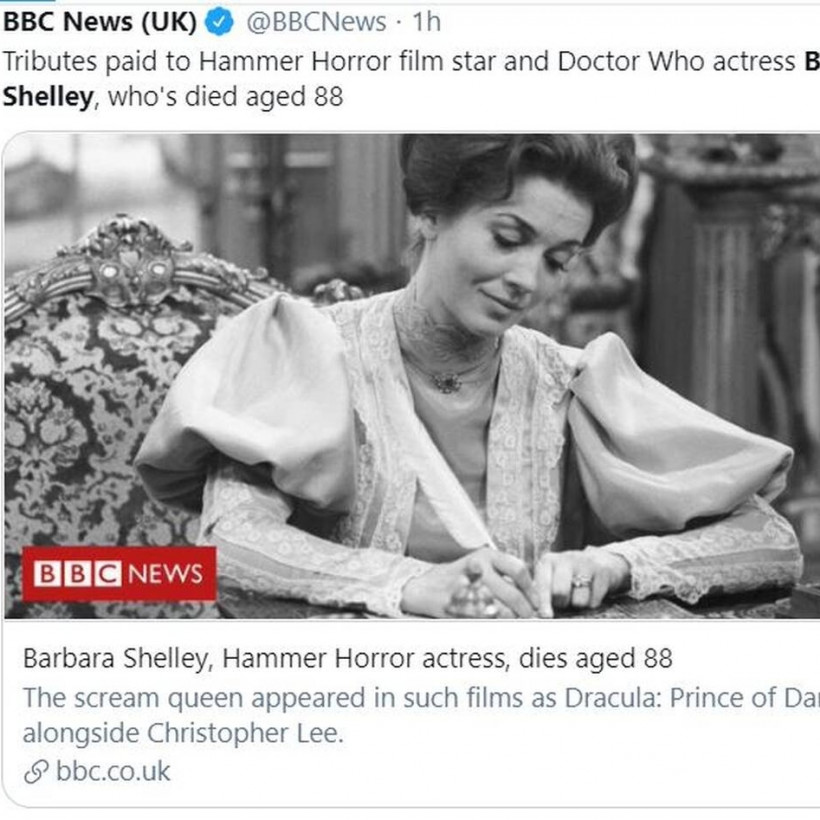Viewport: 820px width, 820px height.
Task: Click the blue verified badge icon
Action: click(219, 21)
